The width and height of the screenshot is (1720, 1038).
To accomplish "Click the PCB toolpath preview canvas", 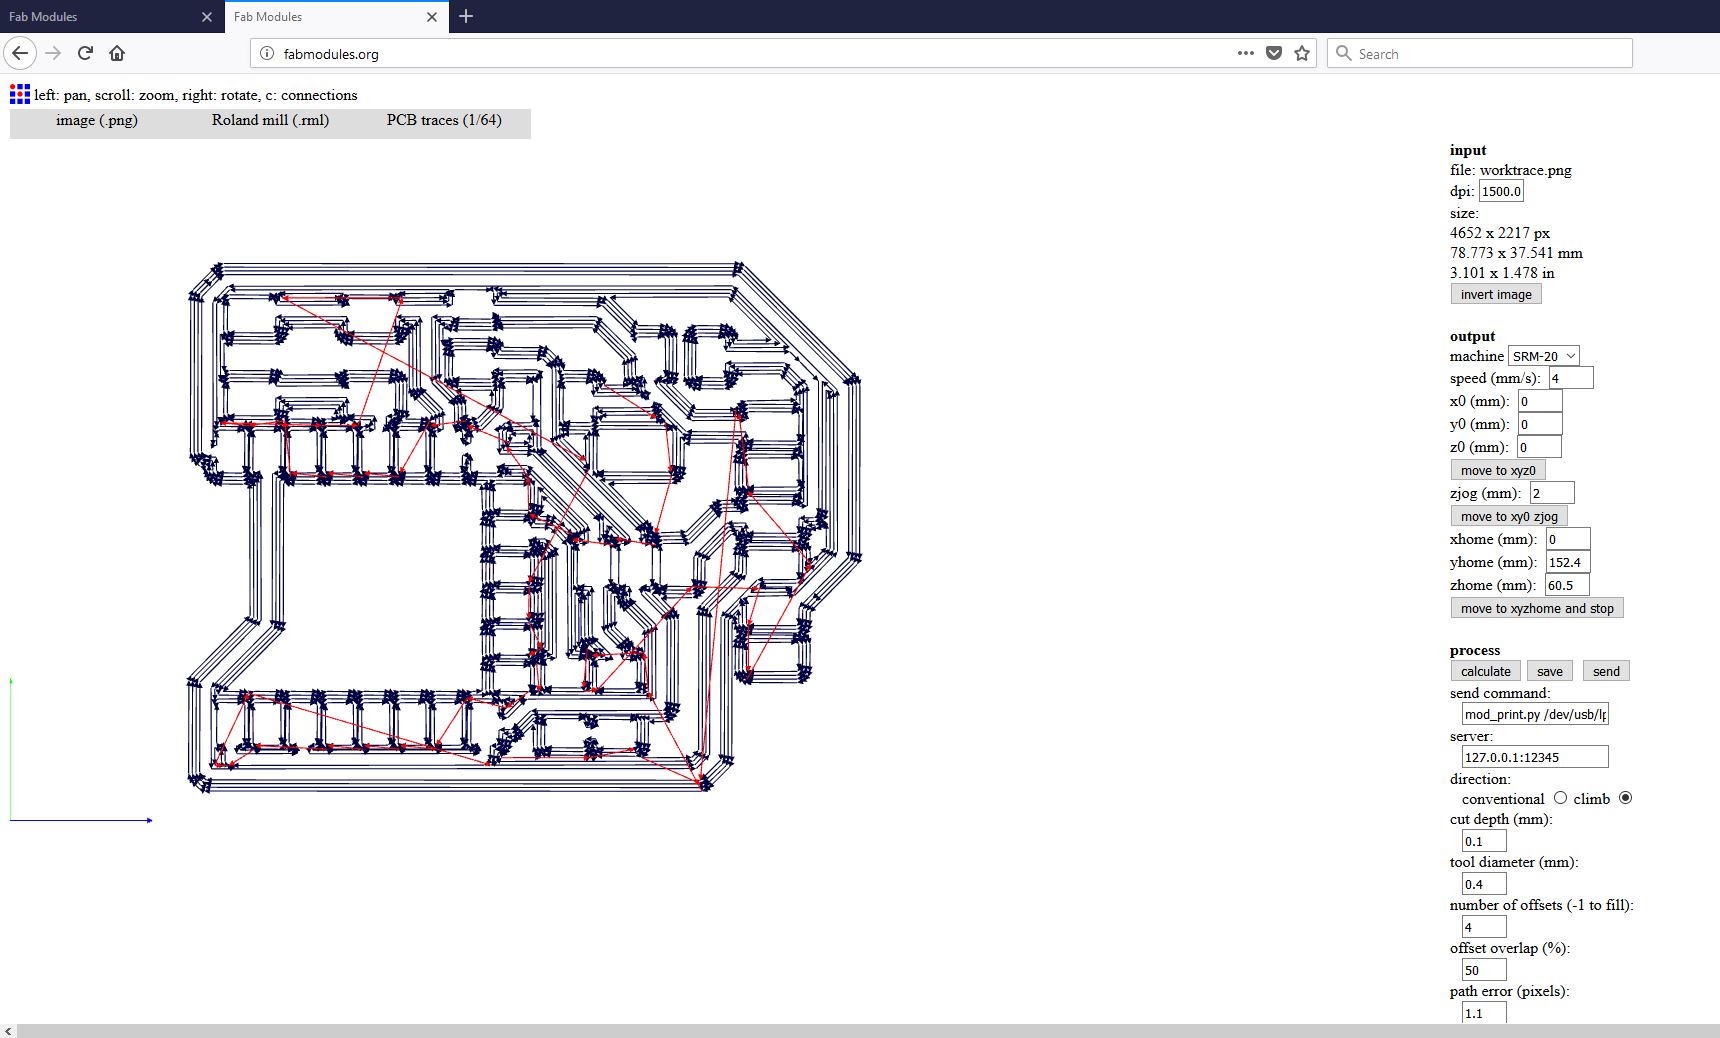I will pos(525,527).
